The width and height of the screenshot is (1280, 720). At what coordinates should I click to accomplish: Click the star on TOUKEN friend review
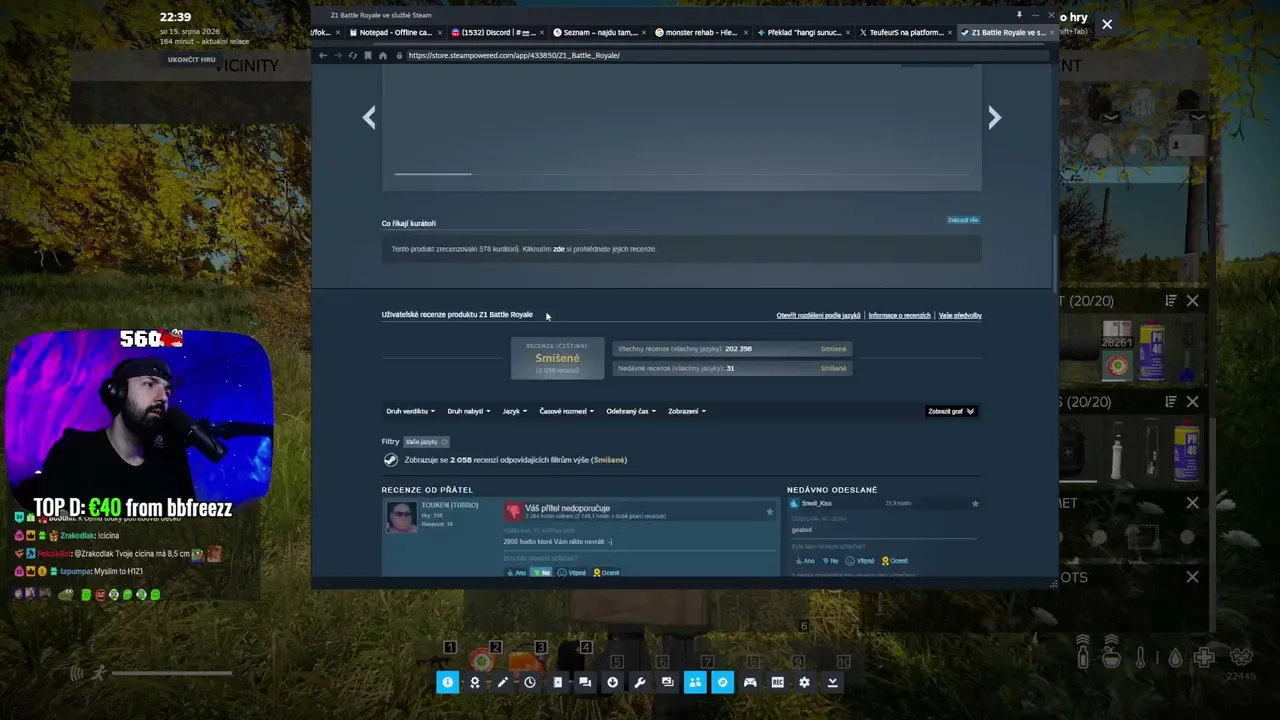769,512
